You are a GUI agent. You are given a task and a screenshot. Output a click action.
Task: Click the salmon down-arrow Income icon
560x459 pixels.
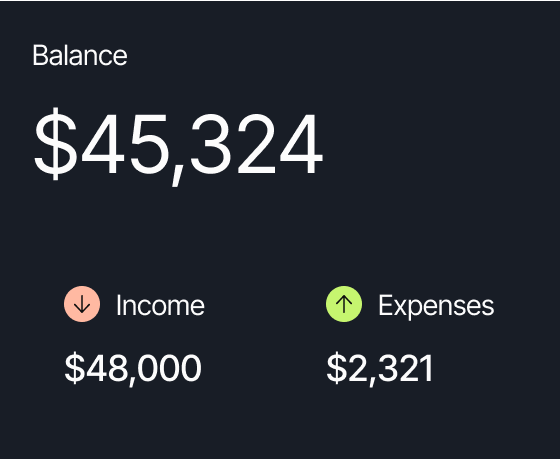82,304
